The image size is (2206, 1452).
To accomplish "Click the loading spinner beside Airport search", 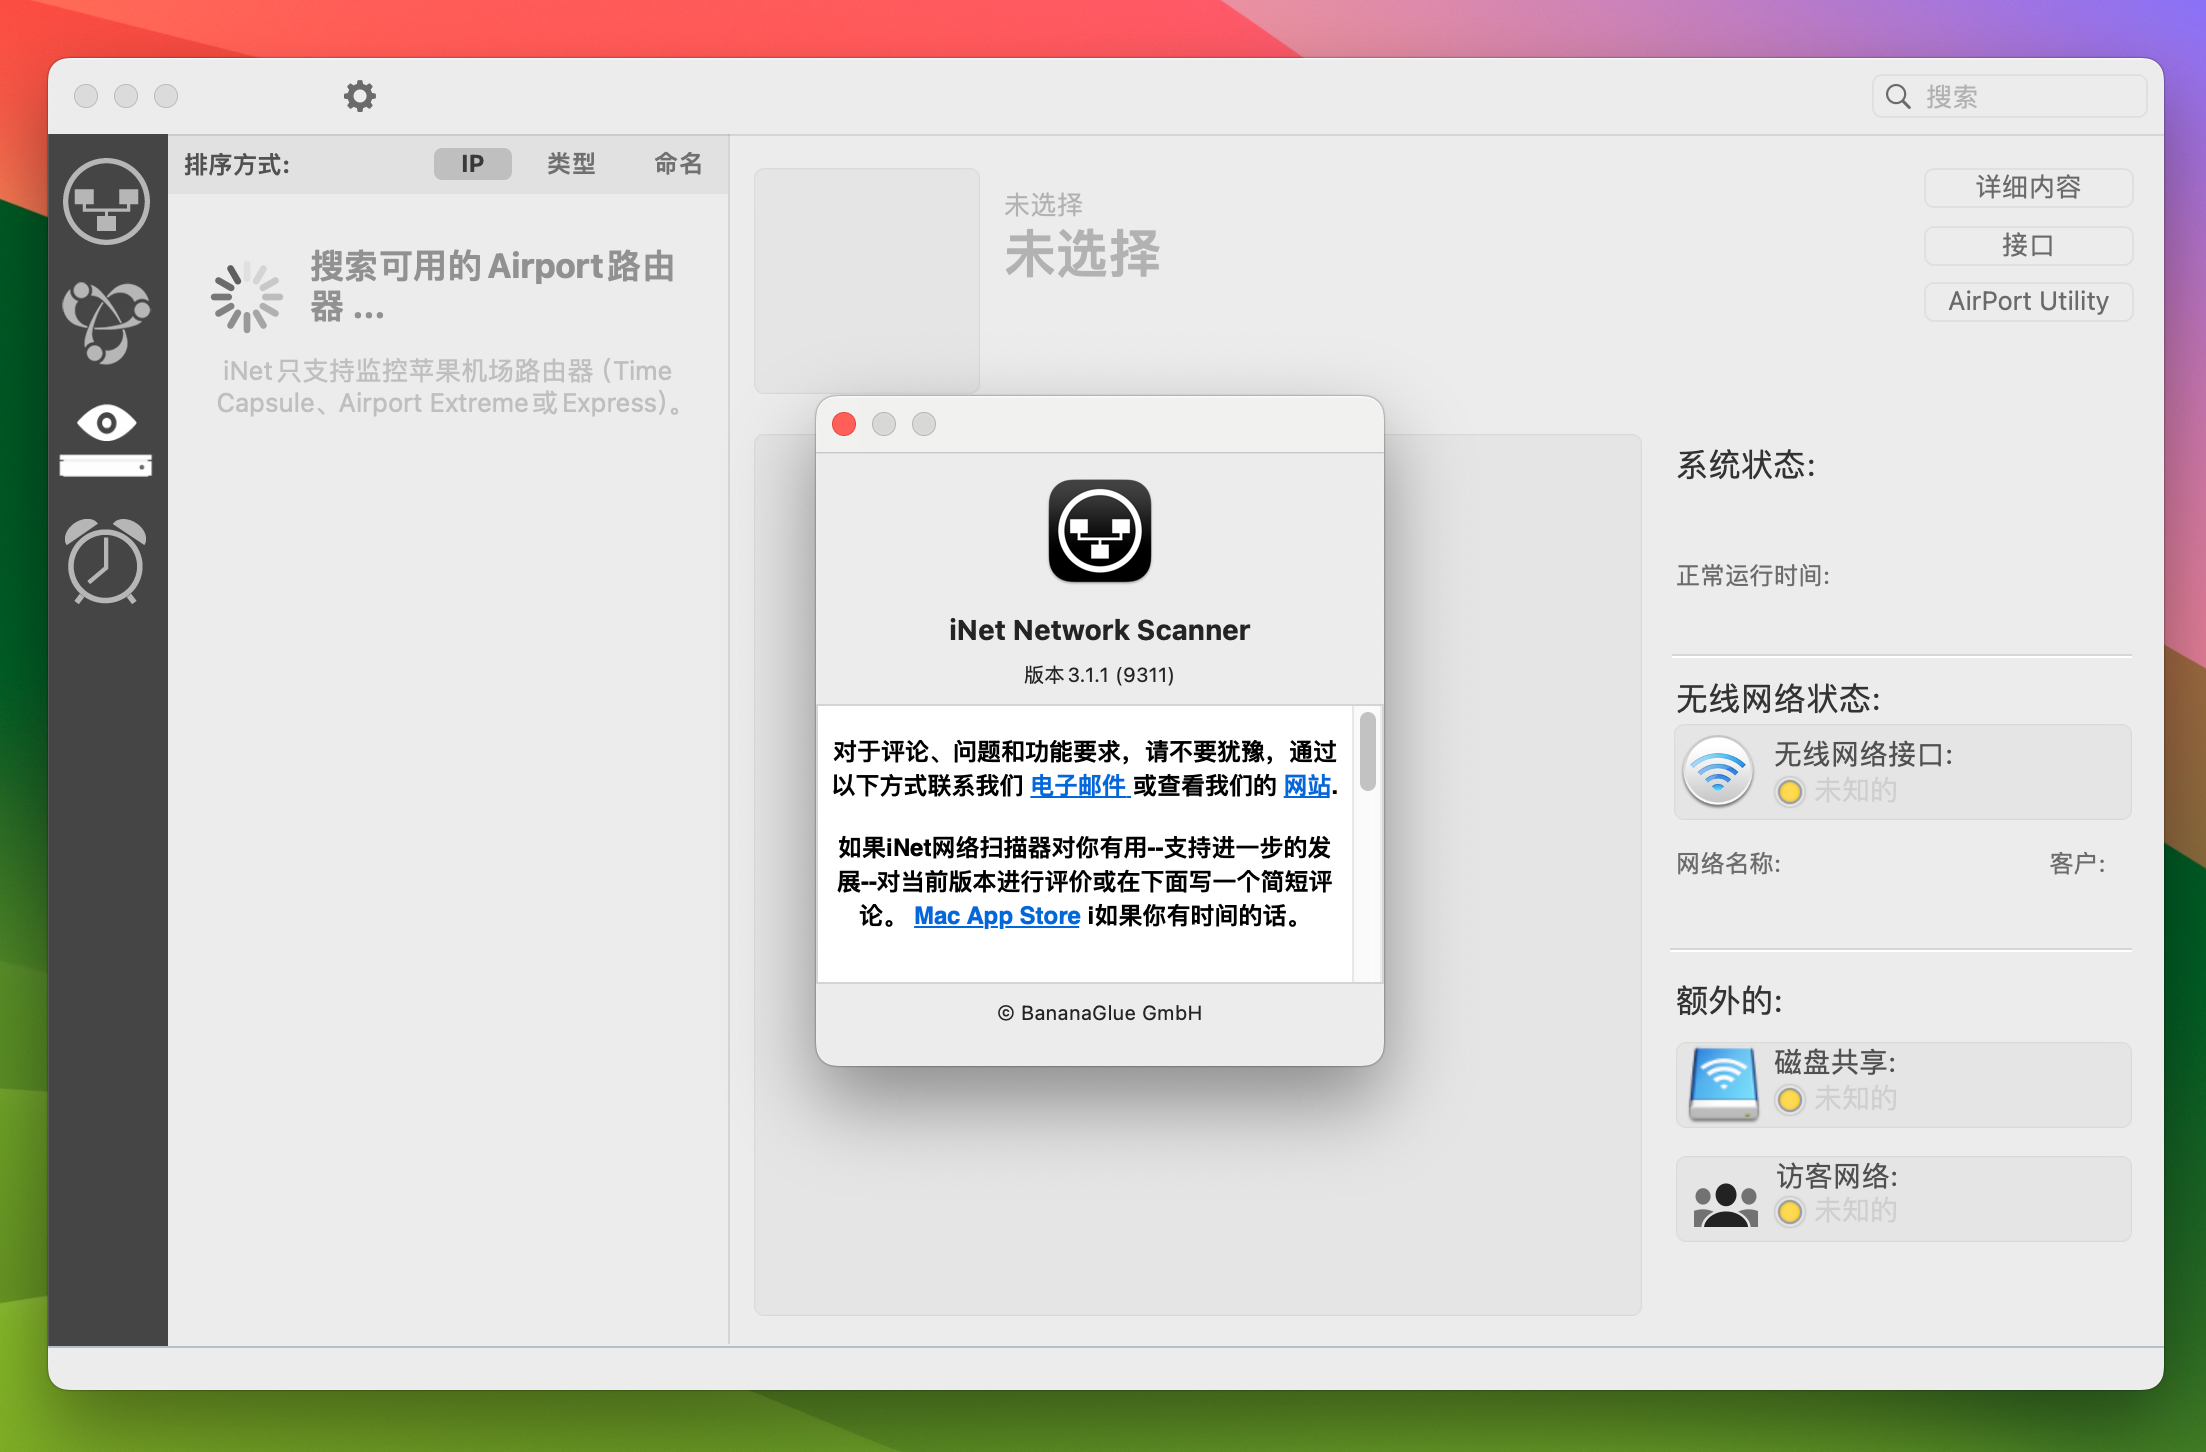I will click(x=247, y=297).
